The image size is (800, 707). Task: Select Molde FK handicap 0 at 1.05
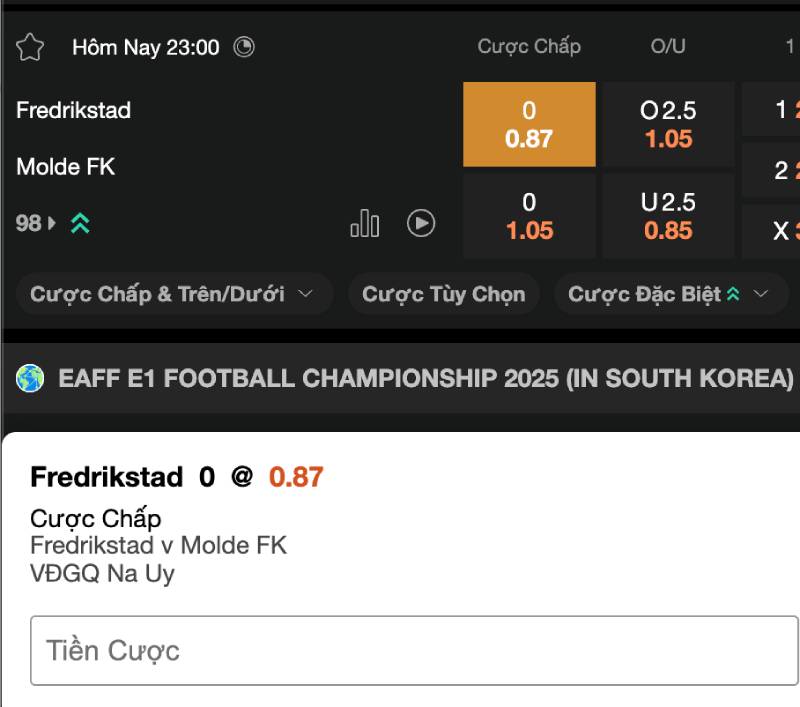[529, 215]
